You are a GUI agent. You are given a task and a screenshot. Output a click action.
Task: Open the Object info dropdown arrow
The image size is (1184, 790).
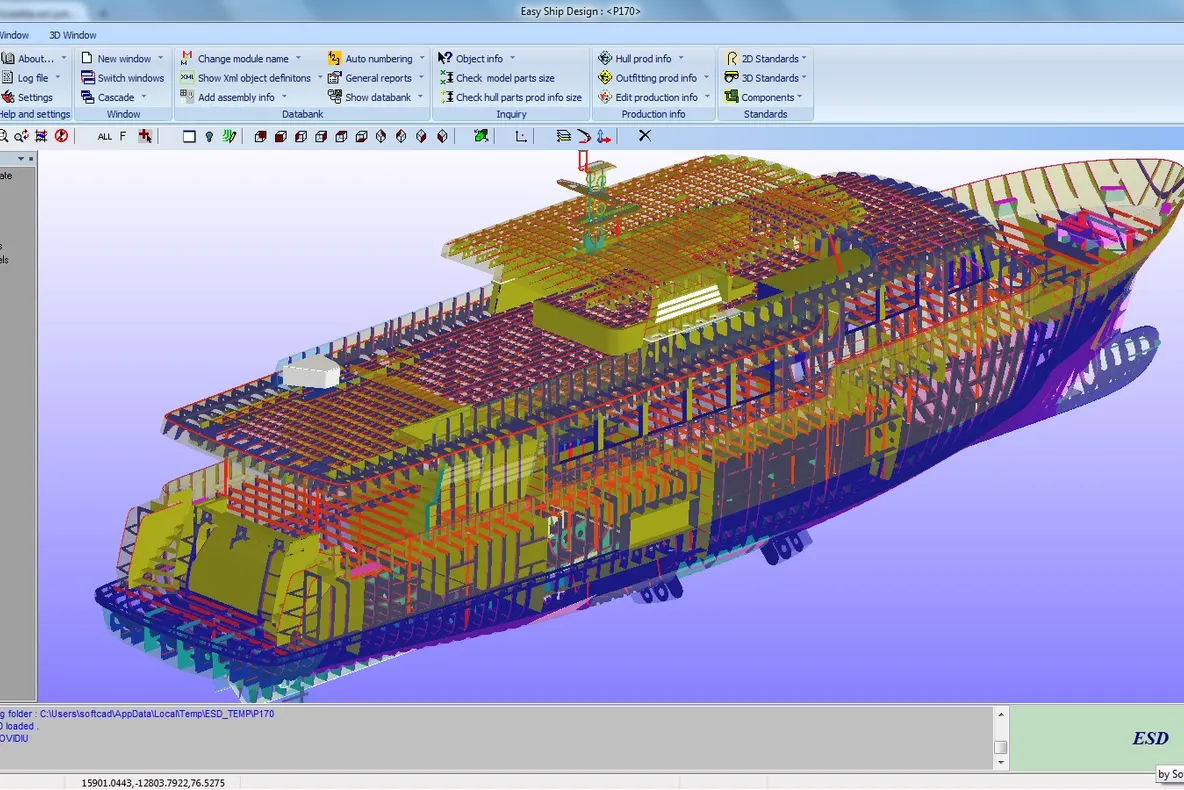click(512, 58)
